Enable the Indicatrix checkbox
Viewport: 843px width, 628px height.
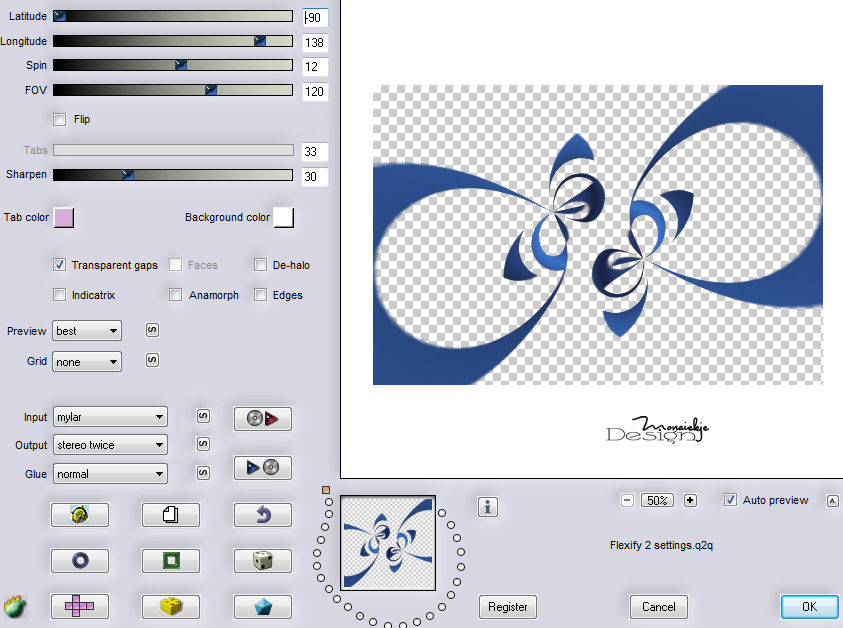[60, 295]
